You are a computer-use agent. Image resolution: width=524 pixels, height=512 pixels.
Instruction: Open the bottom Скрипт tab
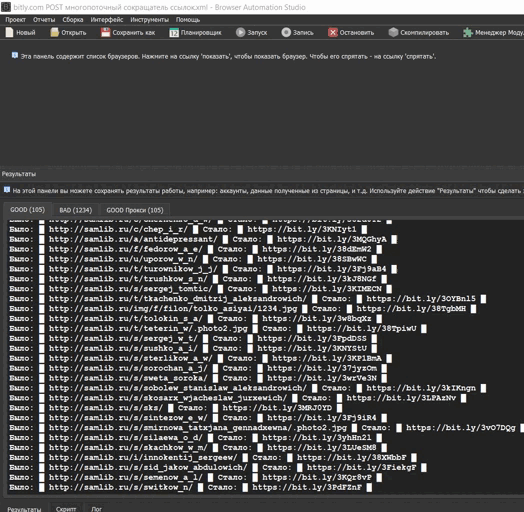pyautogui.click(x=66, y=509)
